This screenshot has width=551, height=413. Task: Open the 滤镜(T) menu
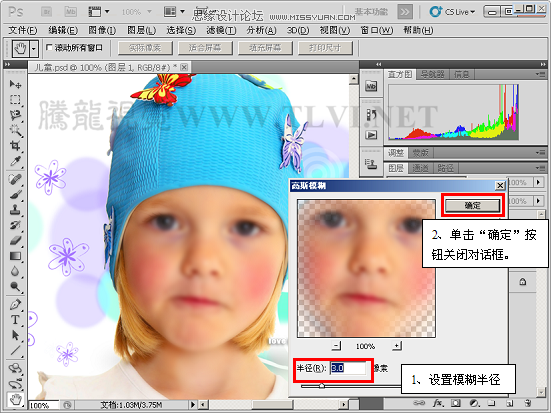click(x=221, y=31)
